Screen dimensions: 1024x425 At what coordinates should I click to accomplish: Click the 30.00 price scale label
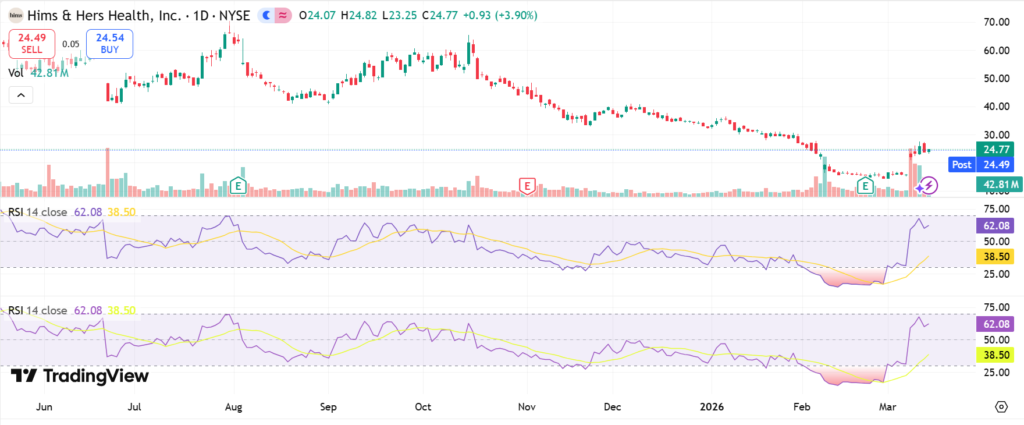coord(998,135)
